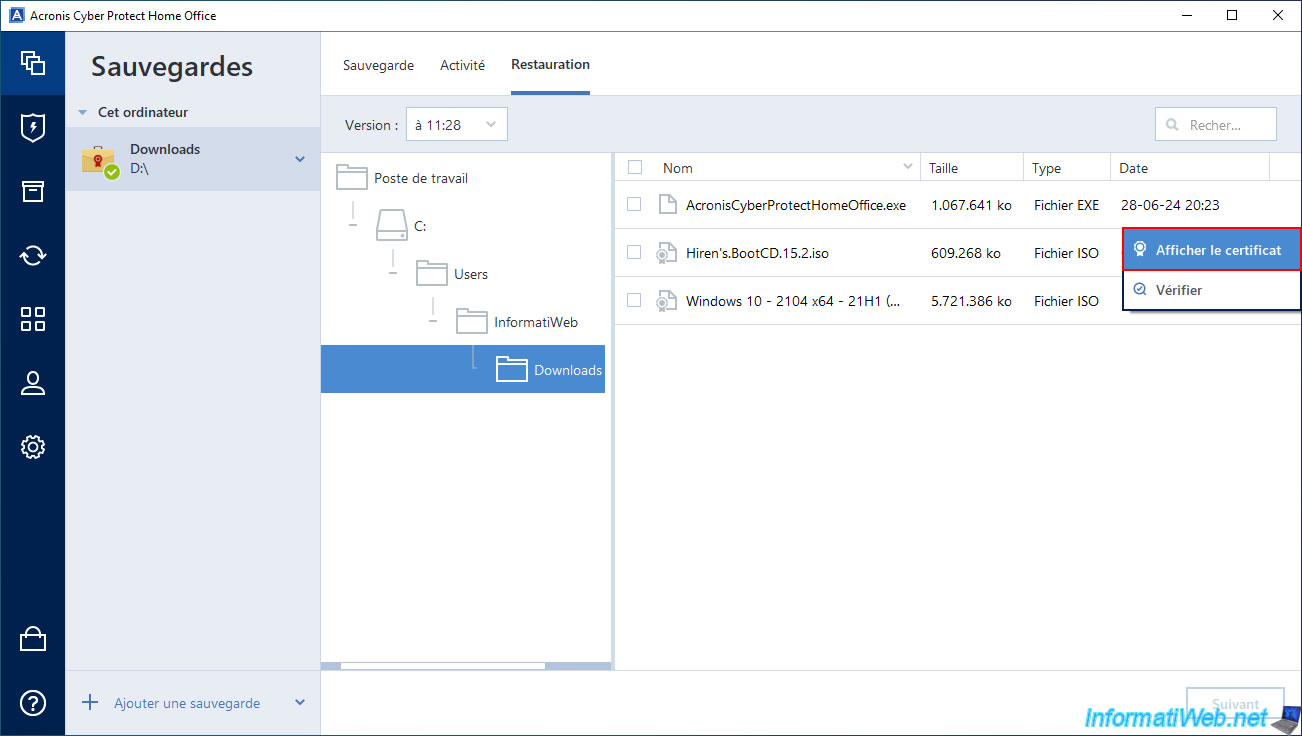This screenshot has width=1302, height=736.
Task: Click size value 609.268 ko
Action: (966, 253)
